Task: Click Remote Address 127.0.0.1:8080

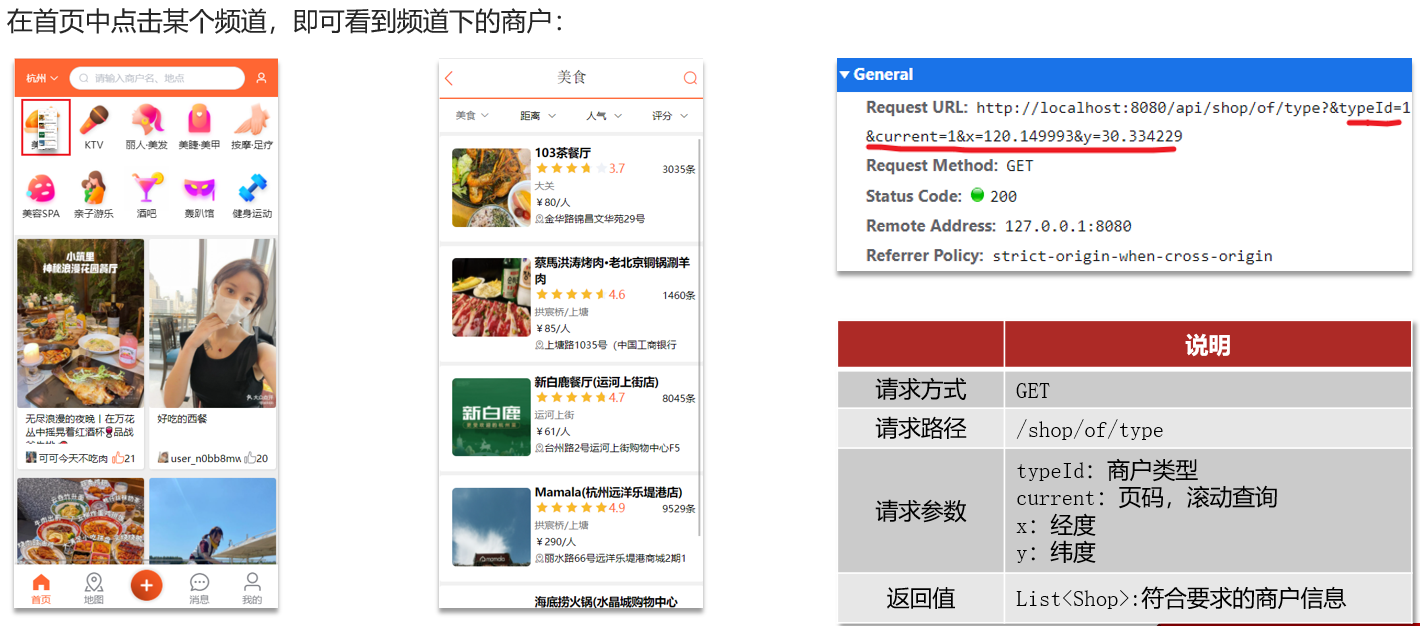Action: 1068,226
